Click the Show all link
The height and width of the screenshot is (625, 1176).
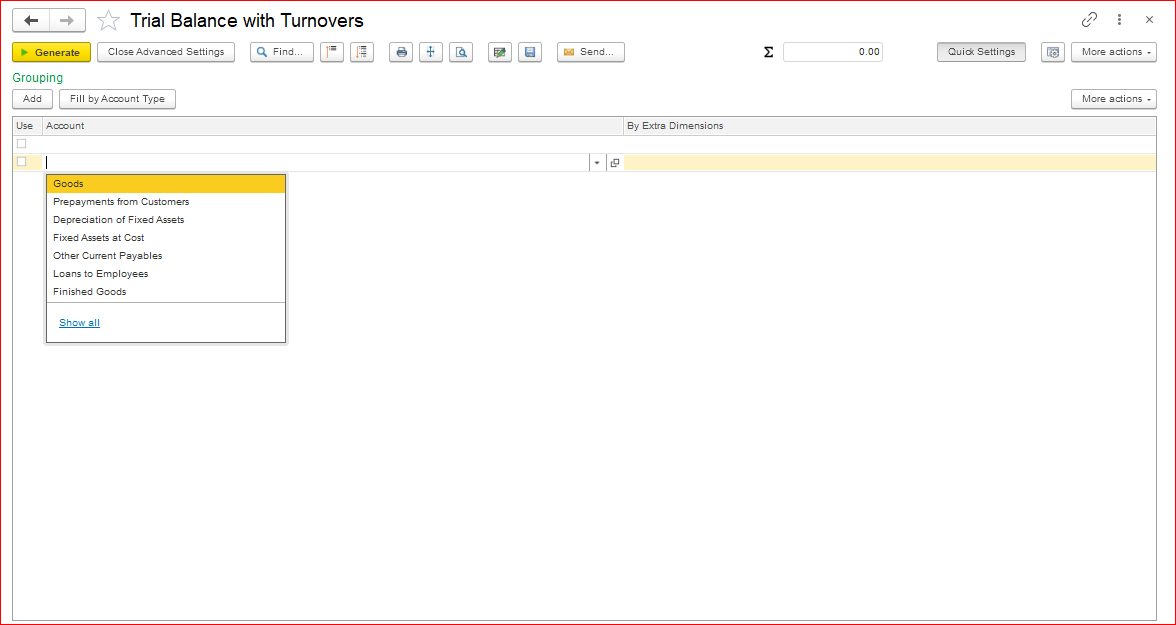(79, 323)
